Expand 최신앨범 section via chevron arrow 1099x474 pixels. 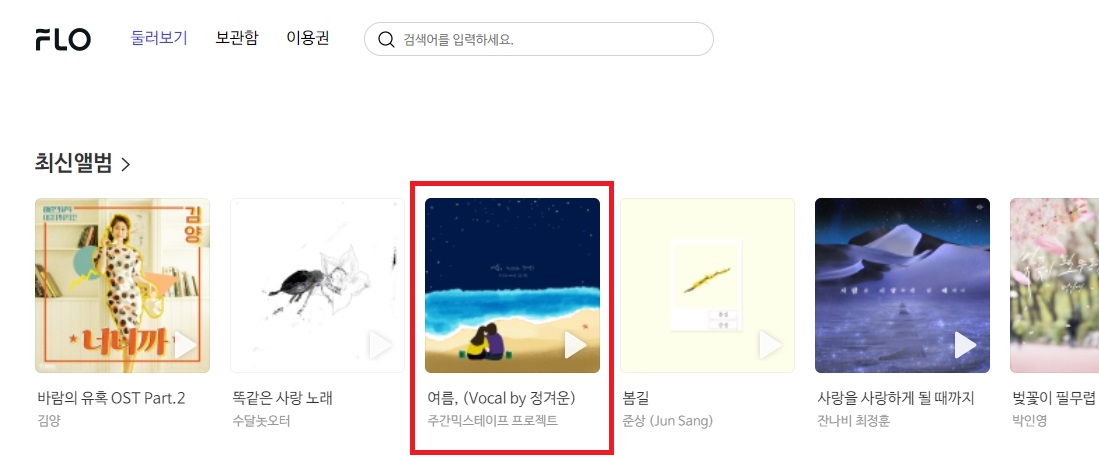[x=125, y=165]
